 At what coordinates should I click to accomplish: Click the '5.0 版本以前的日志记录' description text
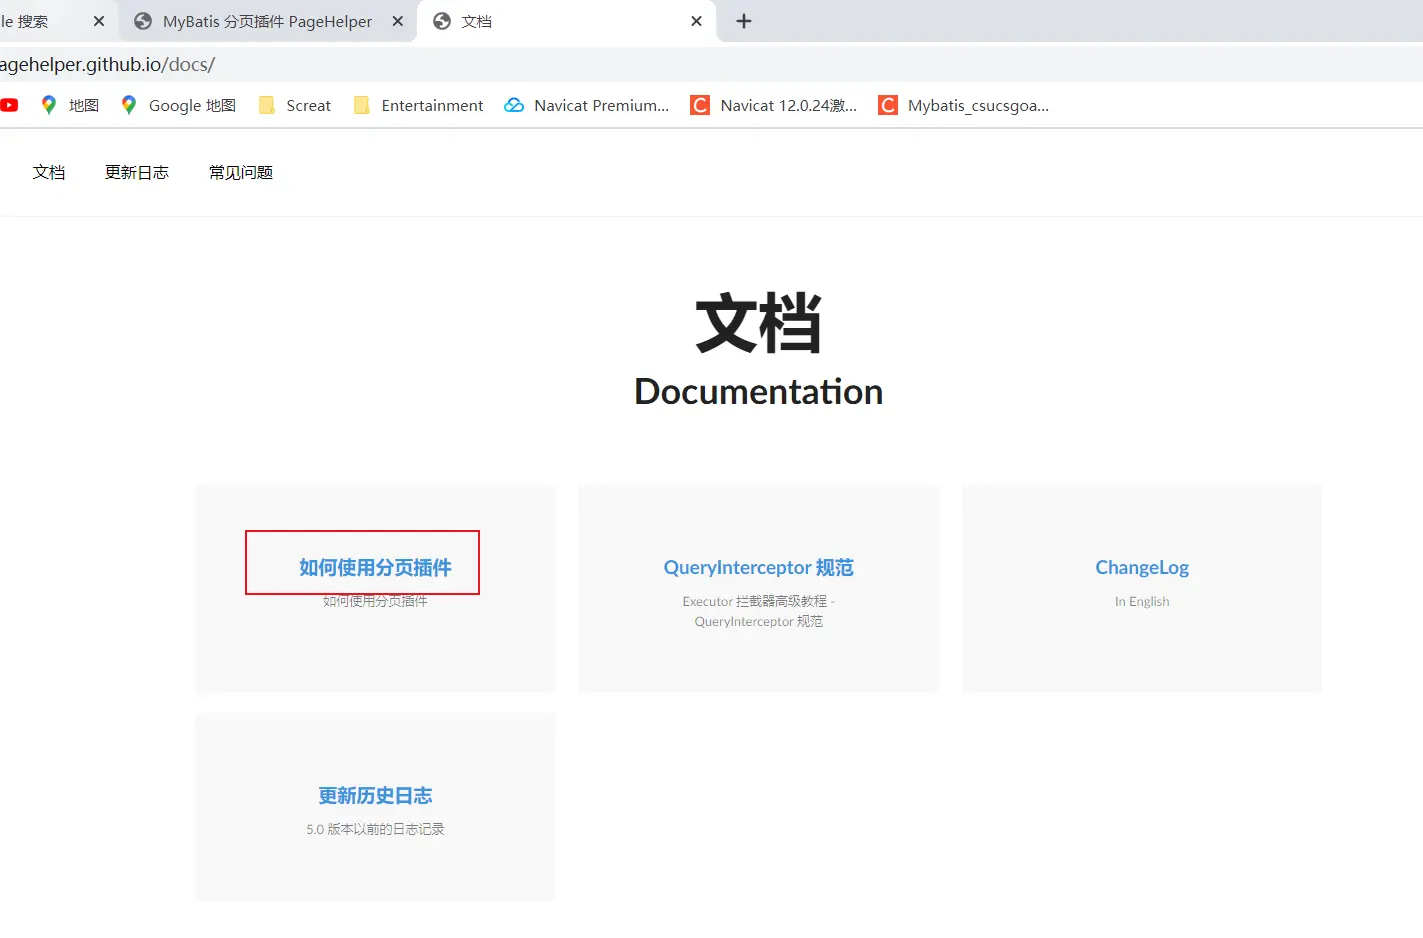pos(375,829)
